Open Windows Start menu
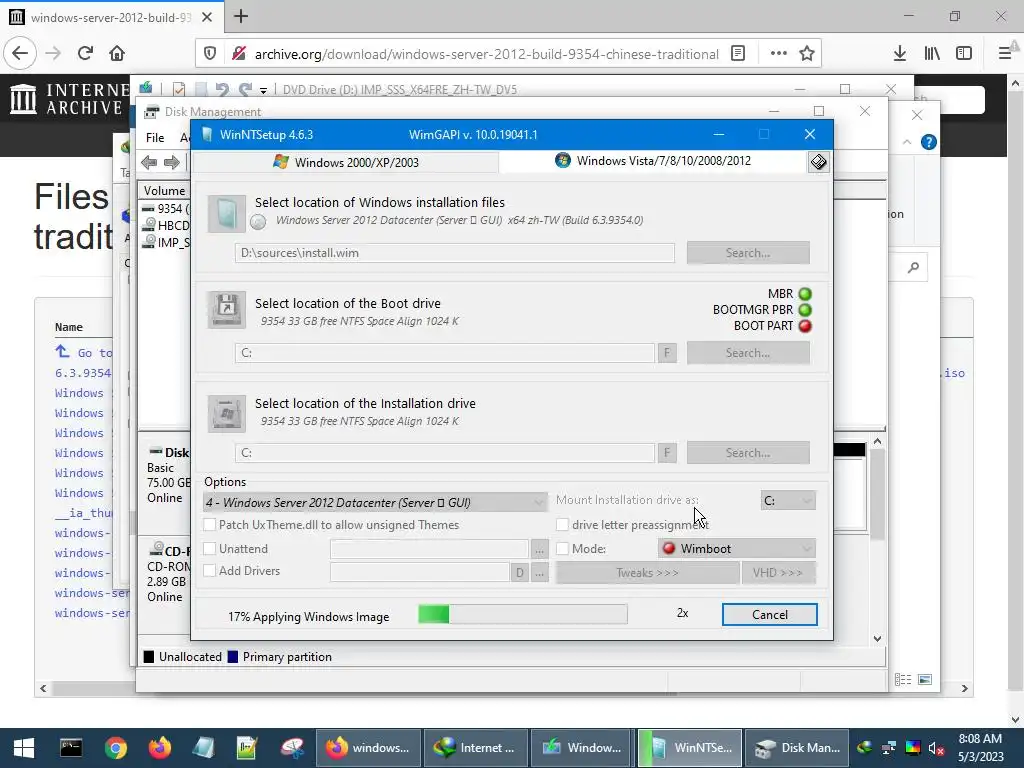1024x768 pixels. [x=24, y=748]
